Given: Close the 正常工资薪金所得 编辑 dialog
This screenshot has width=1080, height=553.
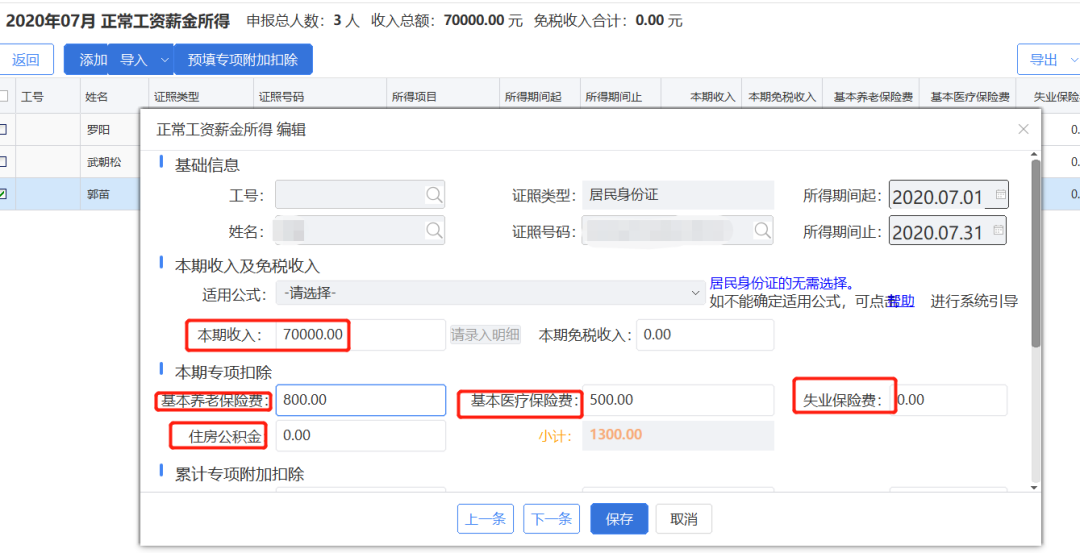Looking at the screenshot, I should [x=1023, y=129].
